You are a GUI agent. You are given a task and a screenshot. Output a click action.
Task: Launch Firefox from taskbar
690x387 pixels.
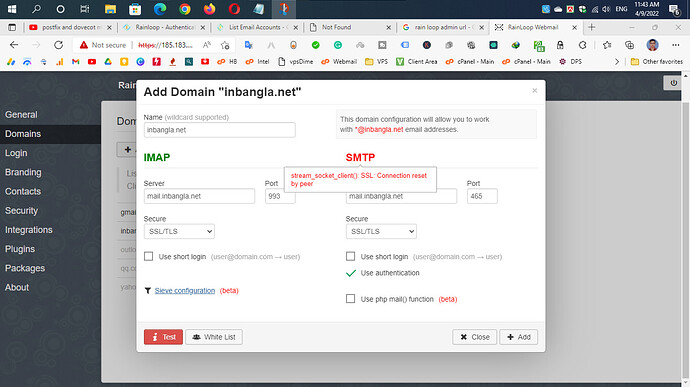click(209, 9)
